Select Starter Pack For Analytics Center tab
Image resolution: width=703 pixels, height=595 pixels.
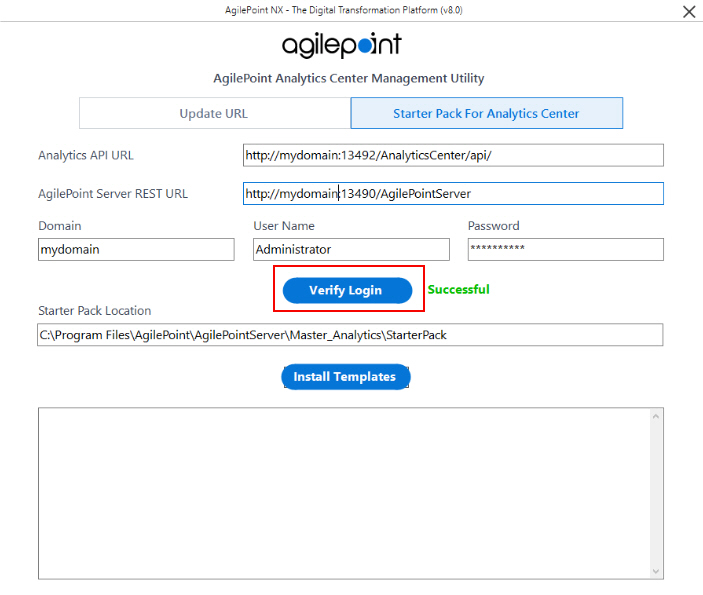click(486, 113)
